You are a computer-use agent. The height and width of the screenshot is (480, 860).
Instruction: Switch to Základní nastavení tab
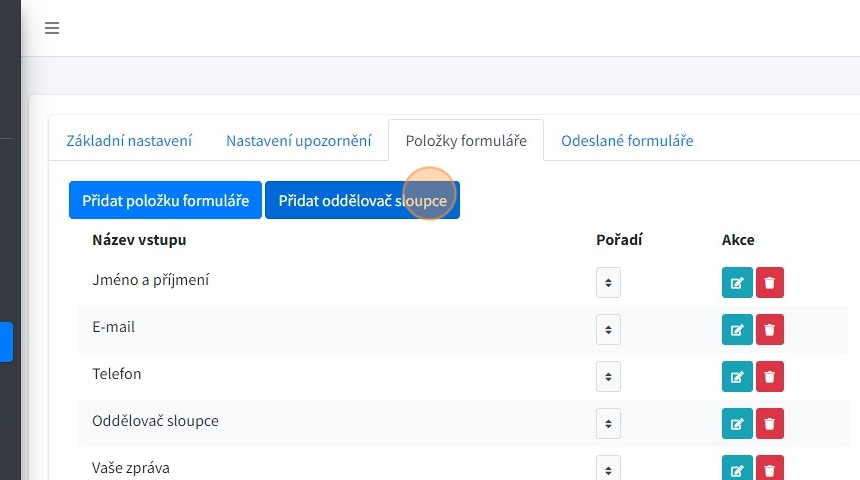(129, 141)
